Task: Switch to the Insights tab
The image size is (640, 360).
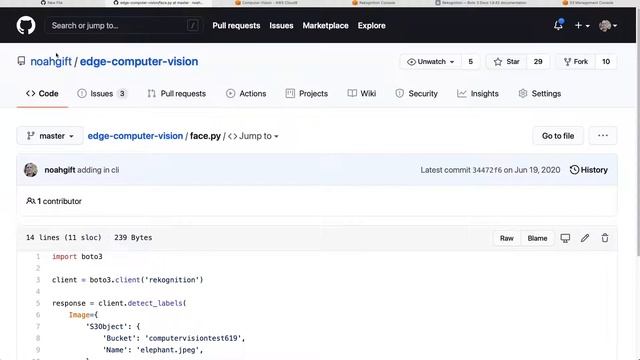Action: 478,93
